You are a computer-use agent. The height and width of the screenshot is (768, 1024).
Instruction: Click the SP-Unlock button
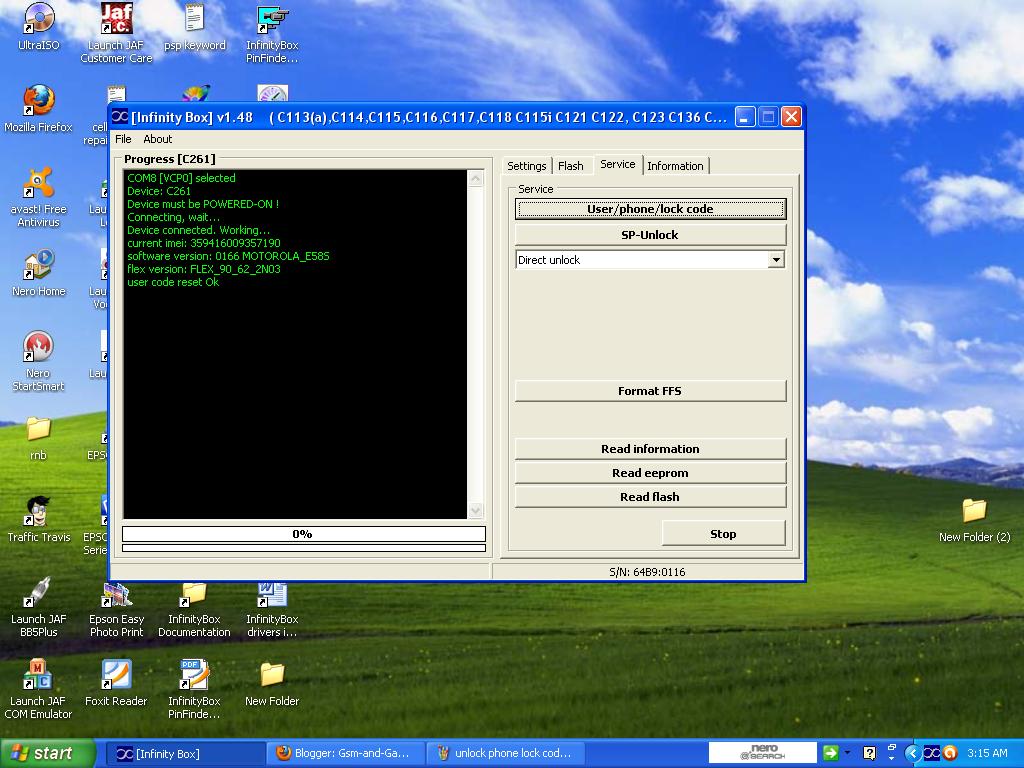pyautogui.click(x=650, y=234)
